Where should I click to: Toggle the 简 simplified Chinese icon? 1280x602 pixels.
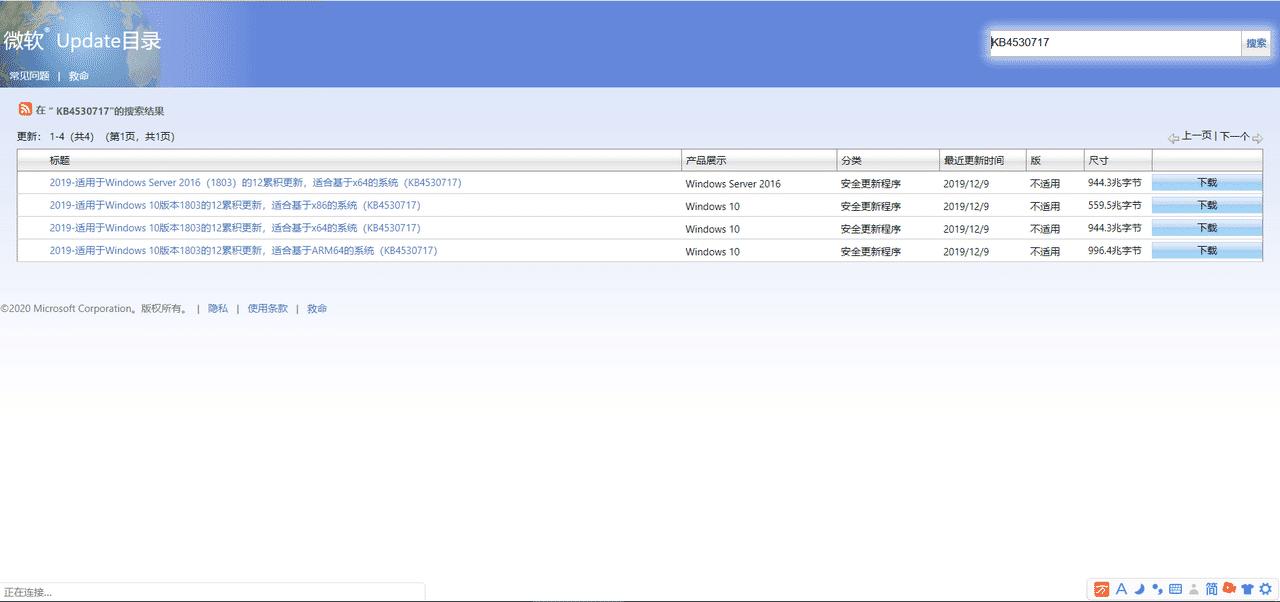[x=1211, y=589]
